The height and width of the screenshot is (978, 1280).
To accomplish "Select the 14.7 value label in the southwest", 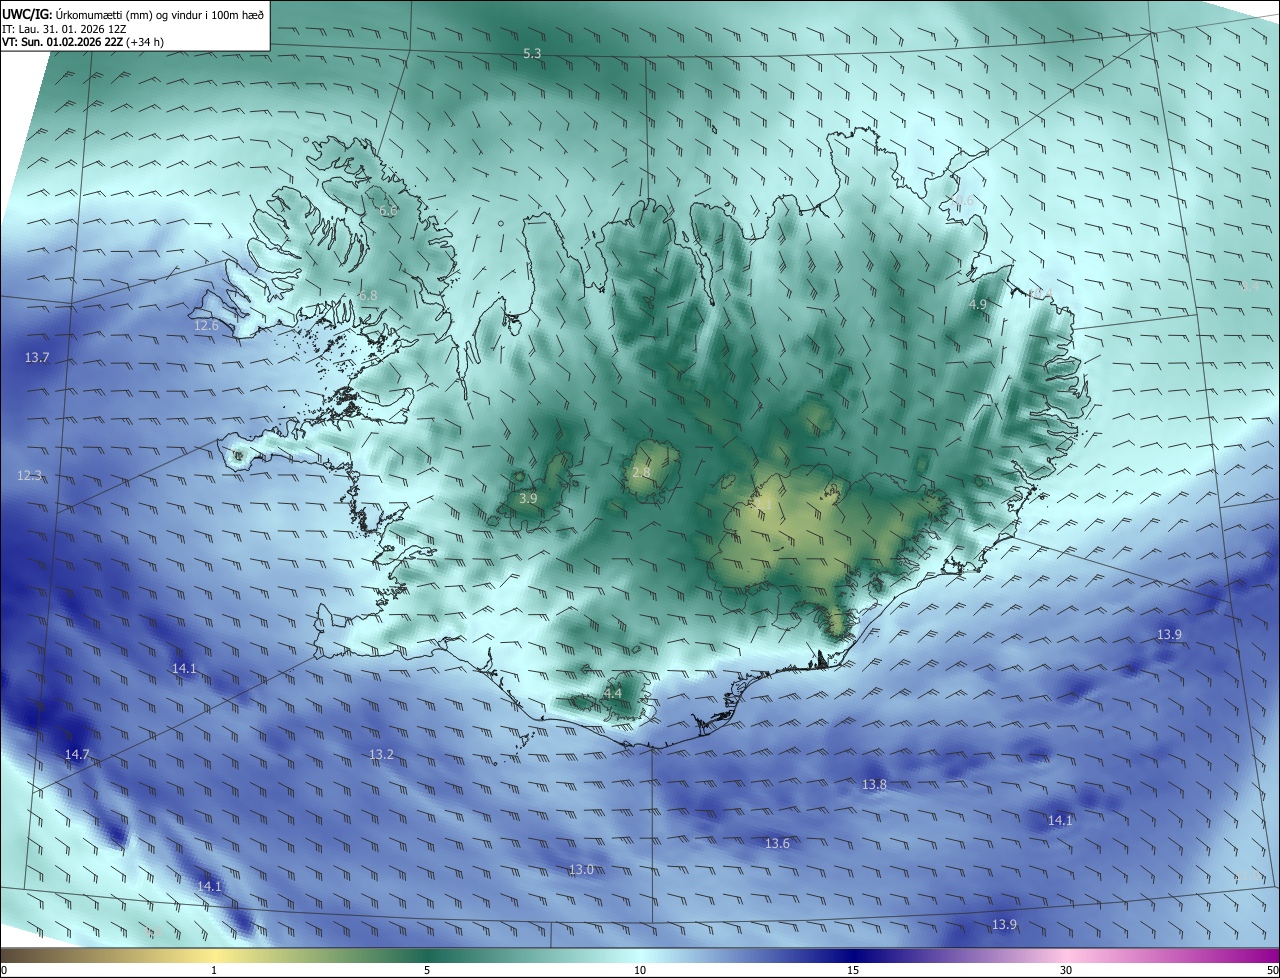I will [x=77, y=754].
